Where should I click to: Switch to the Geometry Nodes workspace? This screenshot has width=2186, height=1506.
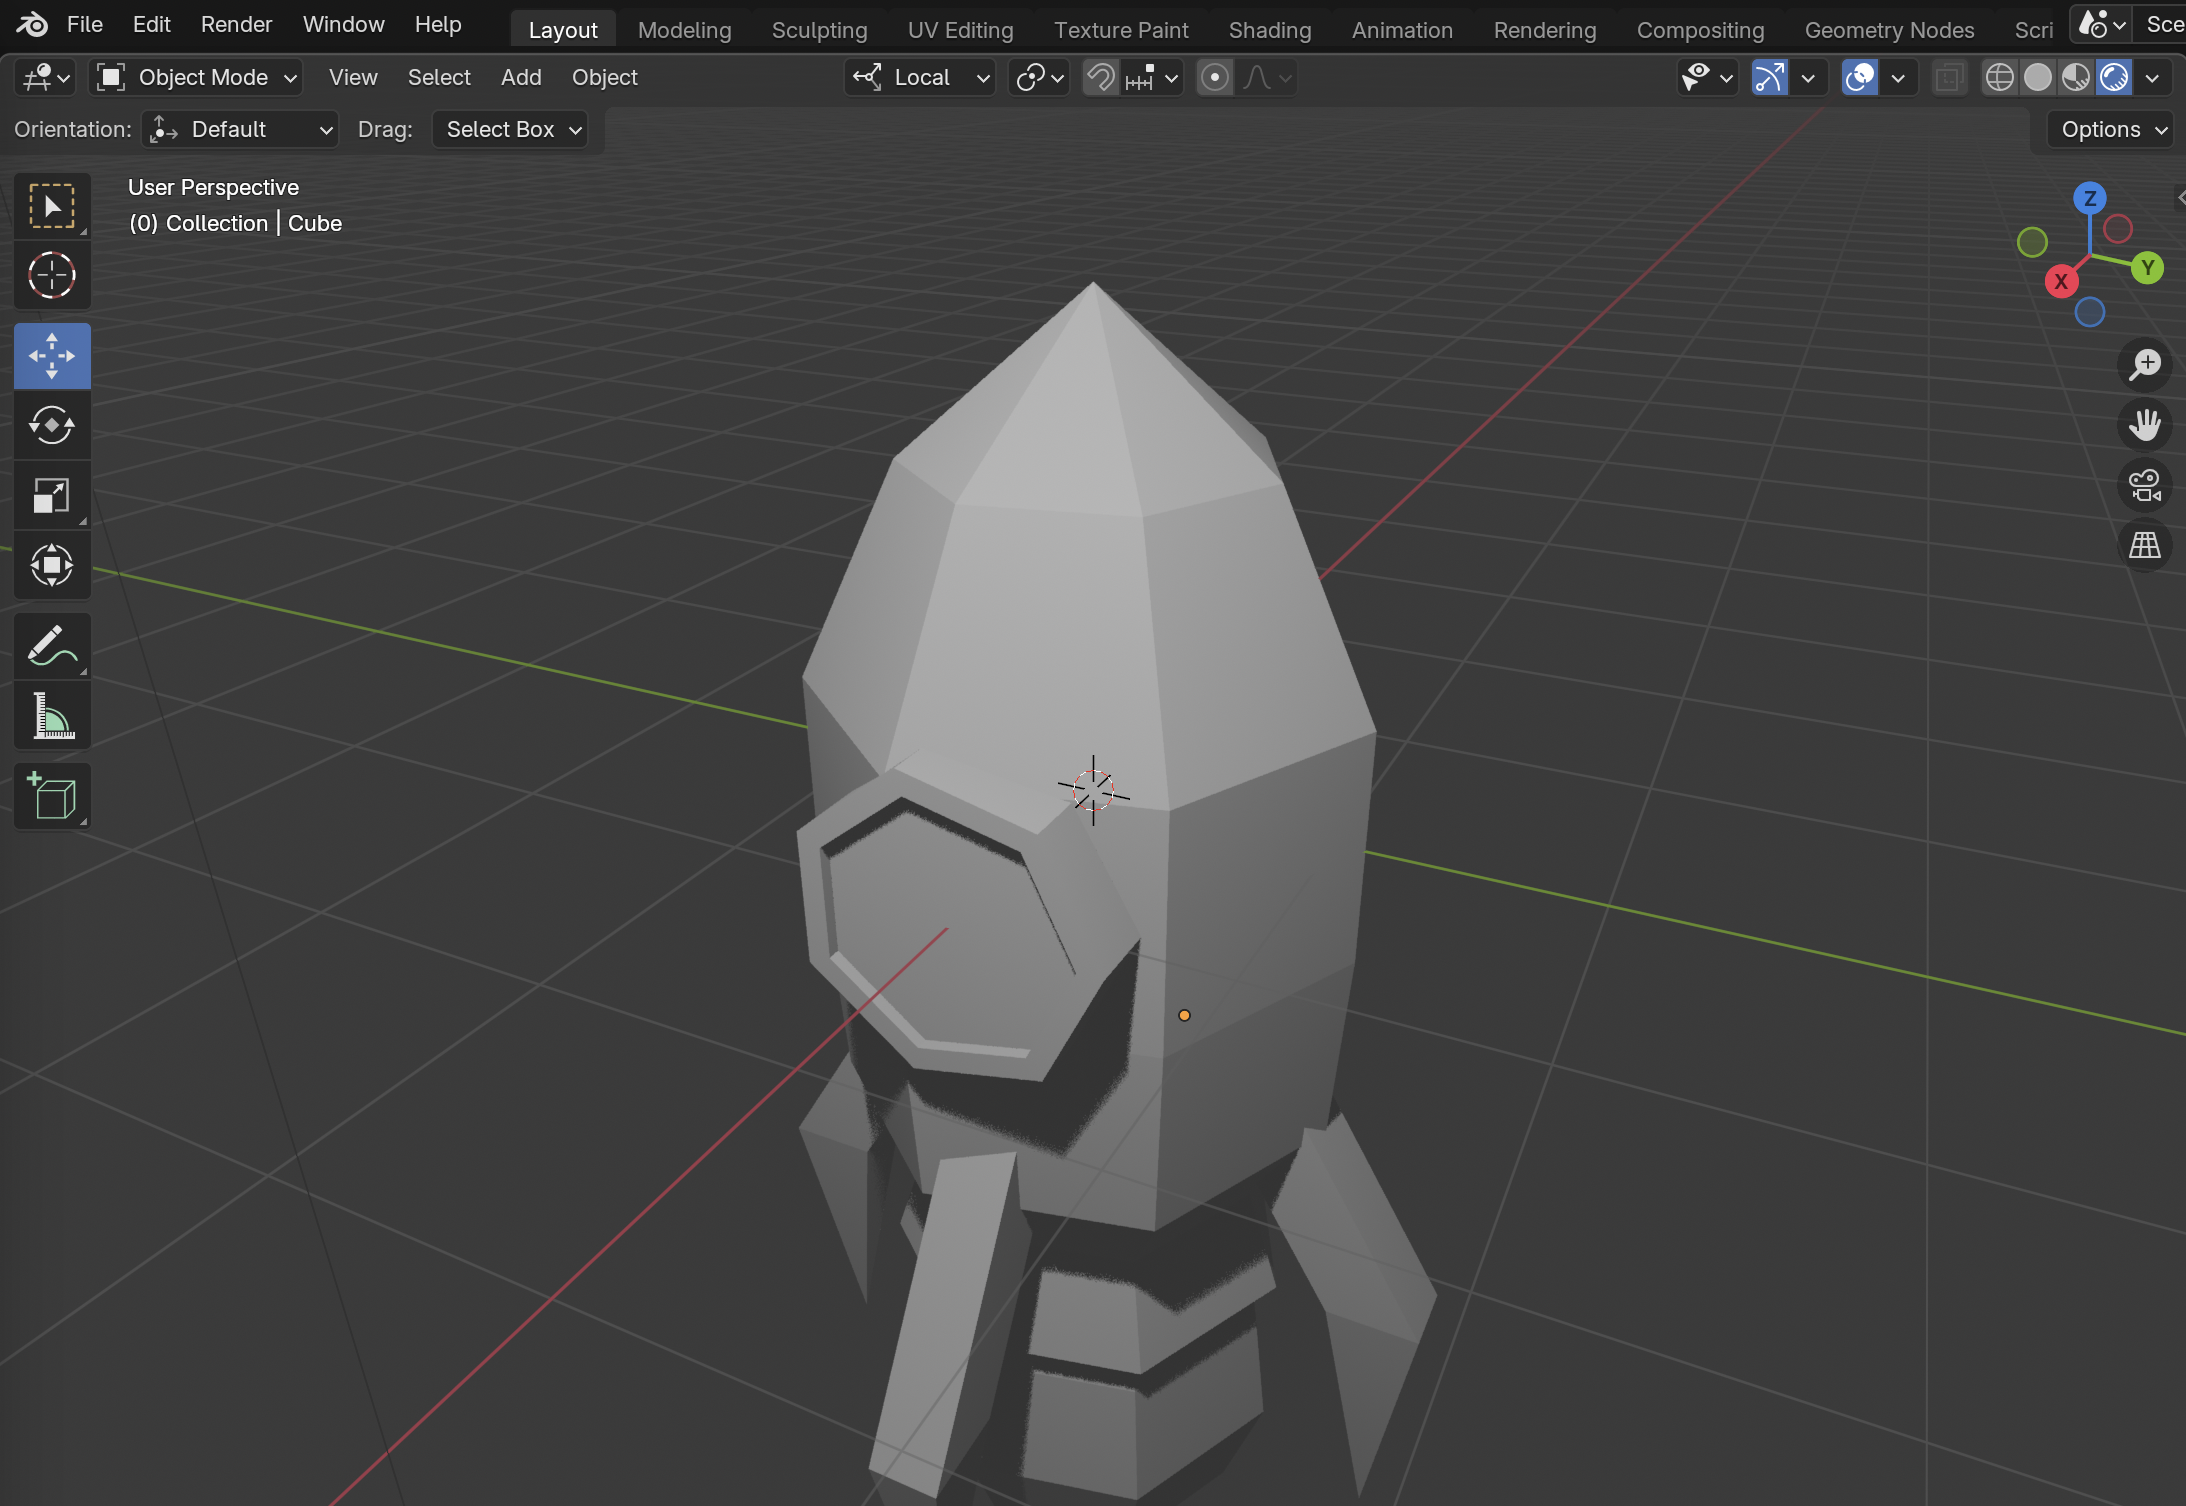click(1889, 30)
